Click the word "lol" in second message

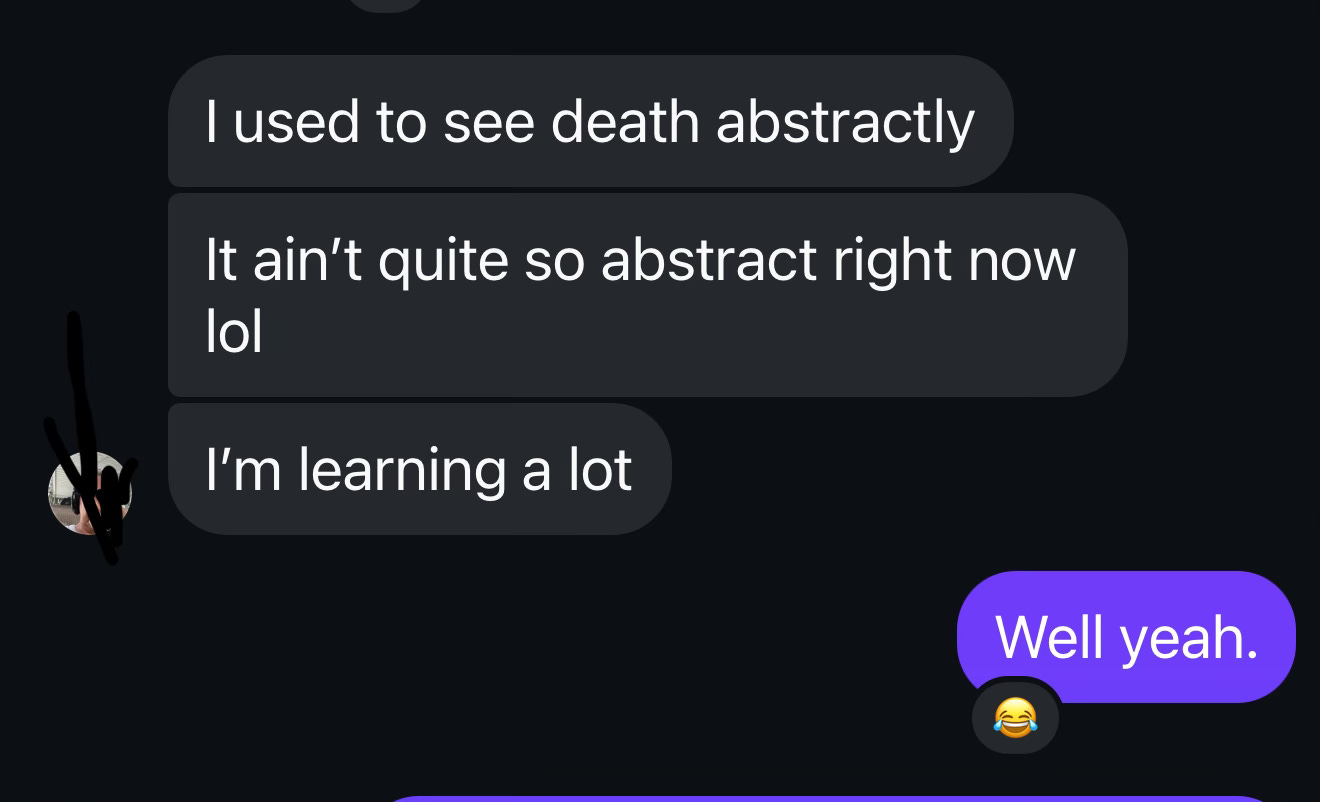(234, 331)
